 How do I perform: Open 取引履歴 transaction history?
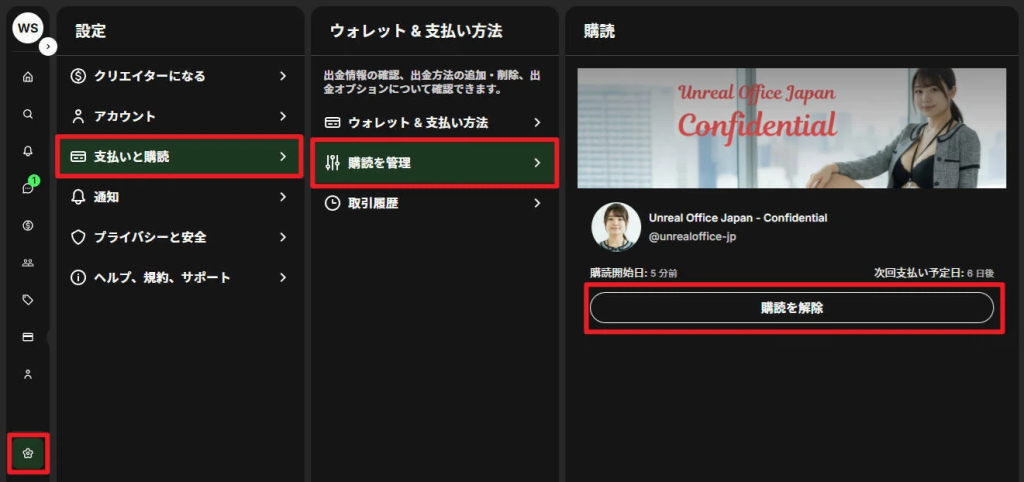[433, 203]
